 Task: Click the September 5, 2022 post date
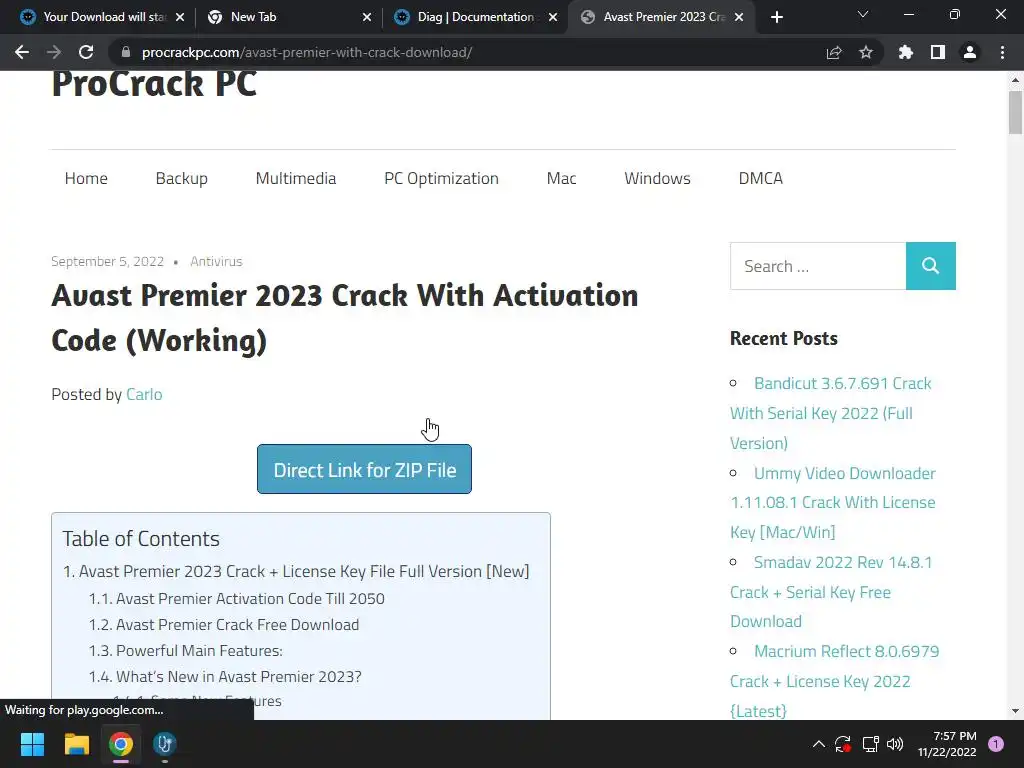point(108,261)
